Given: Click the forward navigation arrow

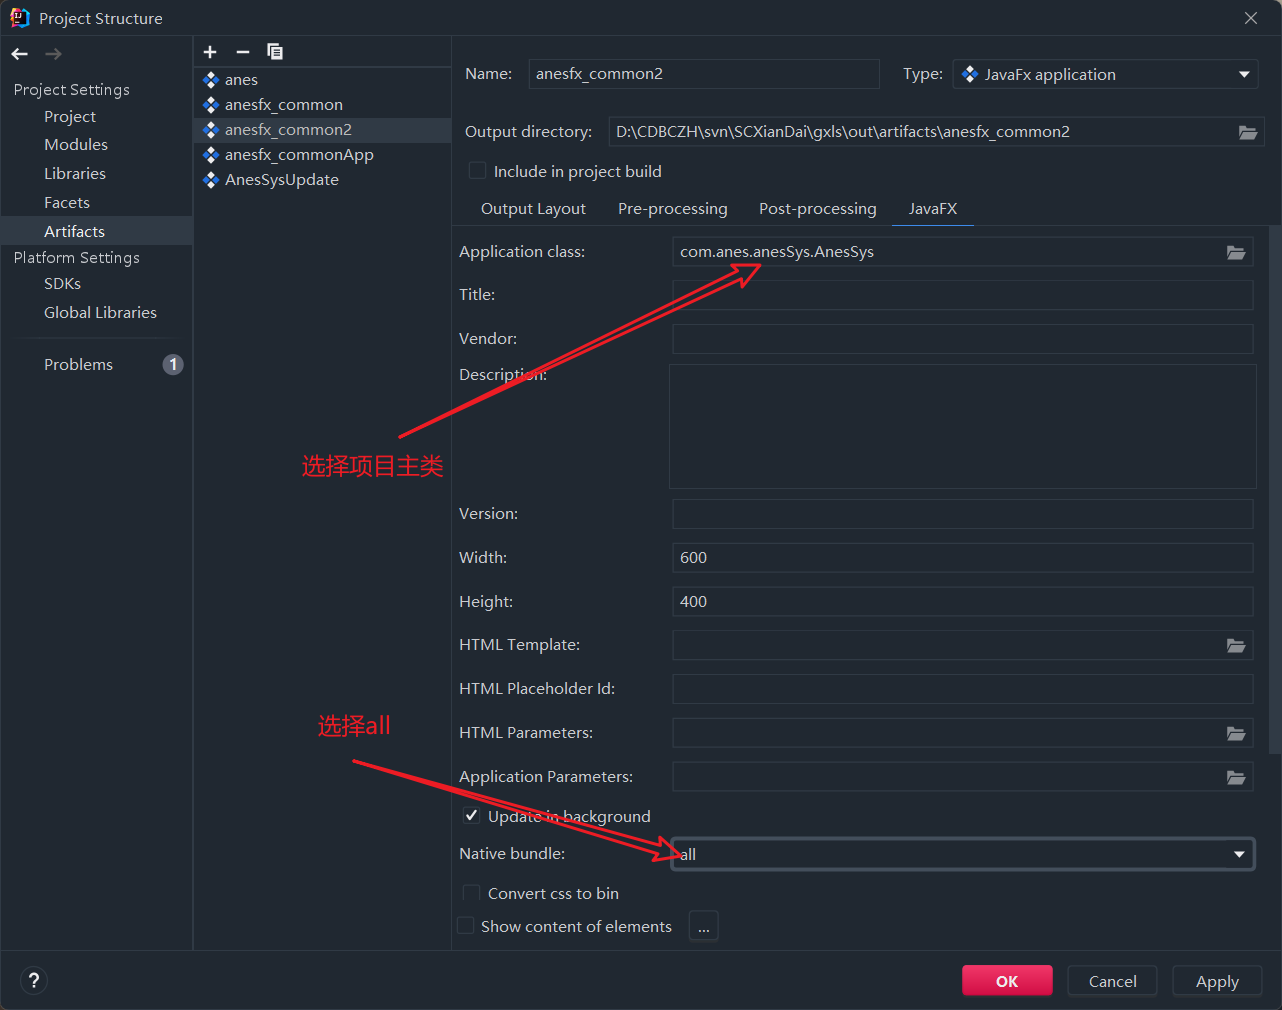Looking at the screenshot, I should click(x=53, y=54).
